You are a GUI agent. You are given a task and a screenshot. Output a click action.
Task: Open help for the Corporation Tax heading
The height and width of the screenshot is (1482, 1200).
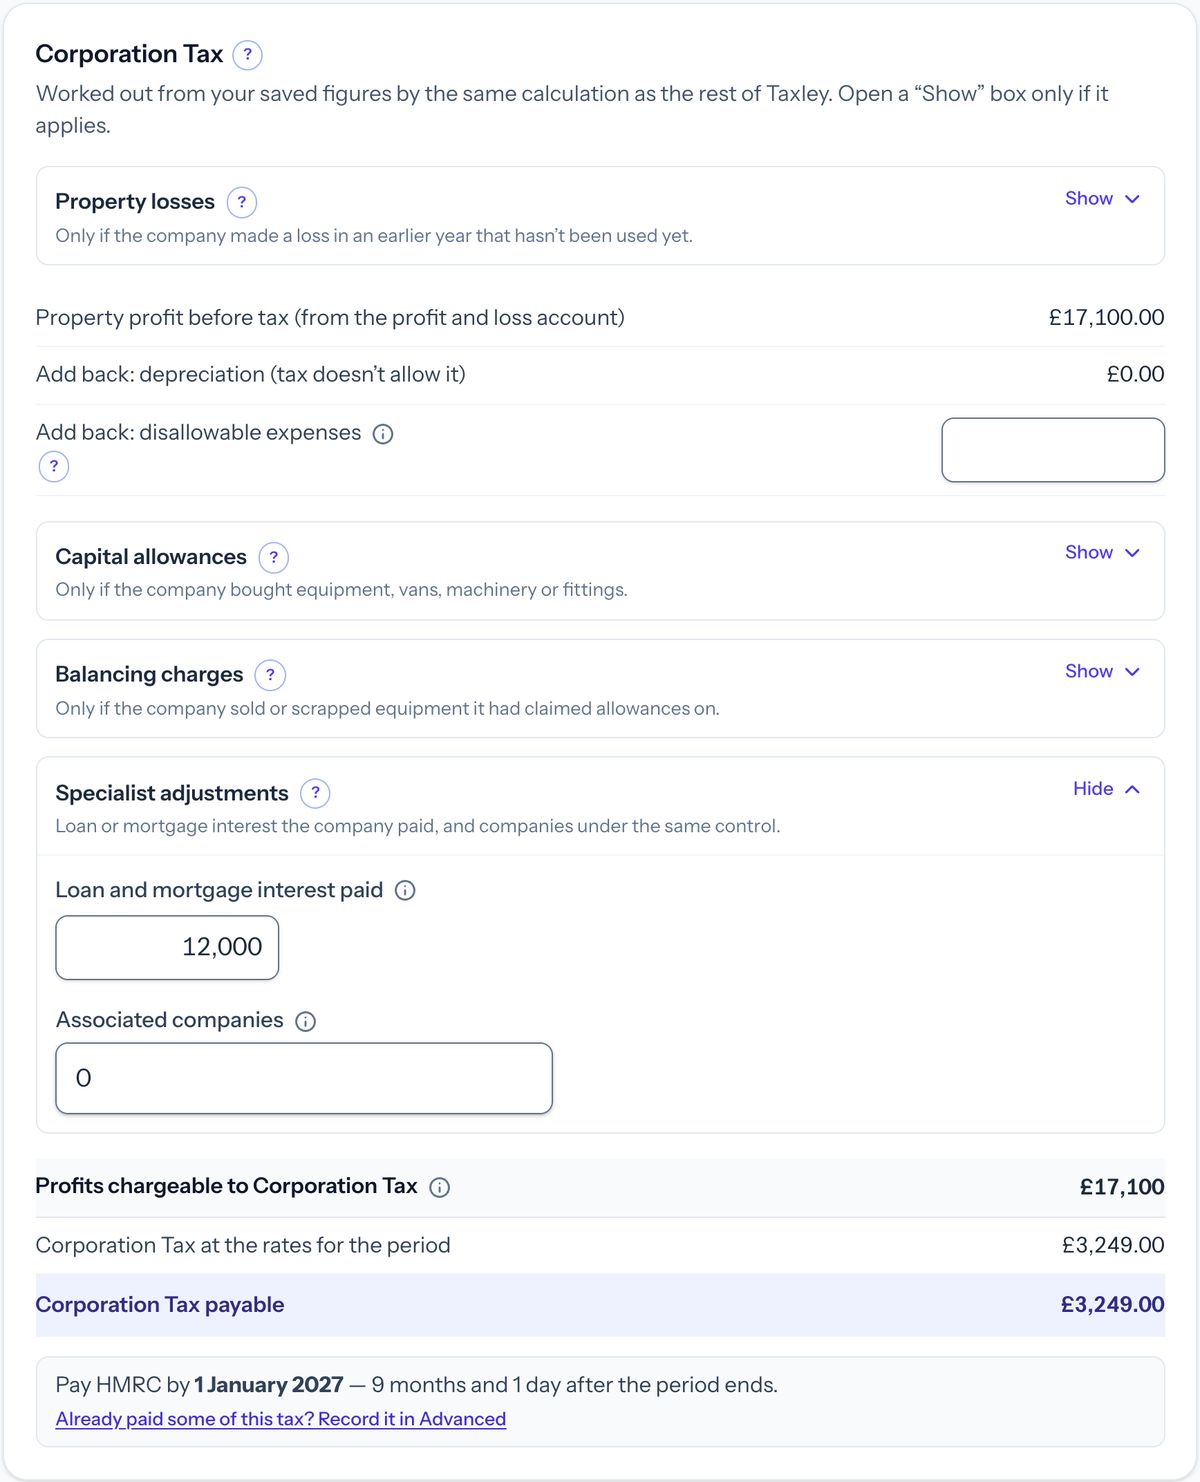tap(247, 55)
